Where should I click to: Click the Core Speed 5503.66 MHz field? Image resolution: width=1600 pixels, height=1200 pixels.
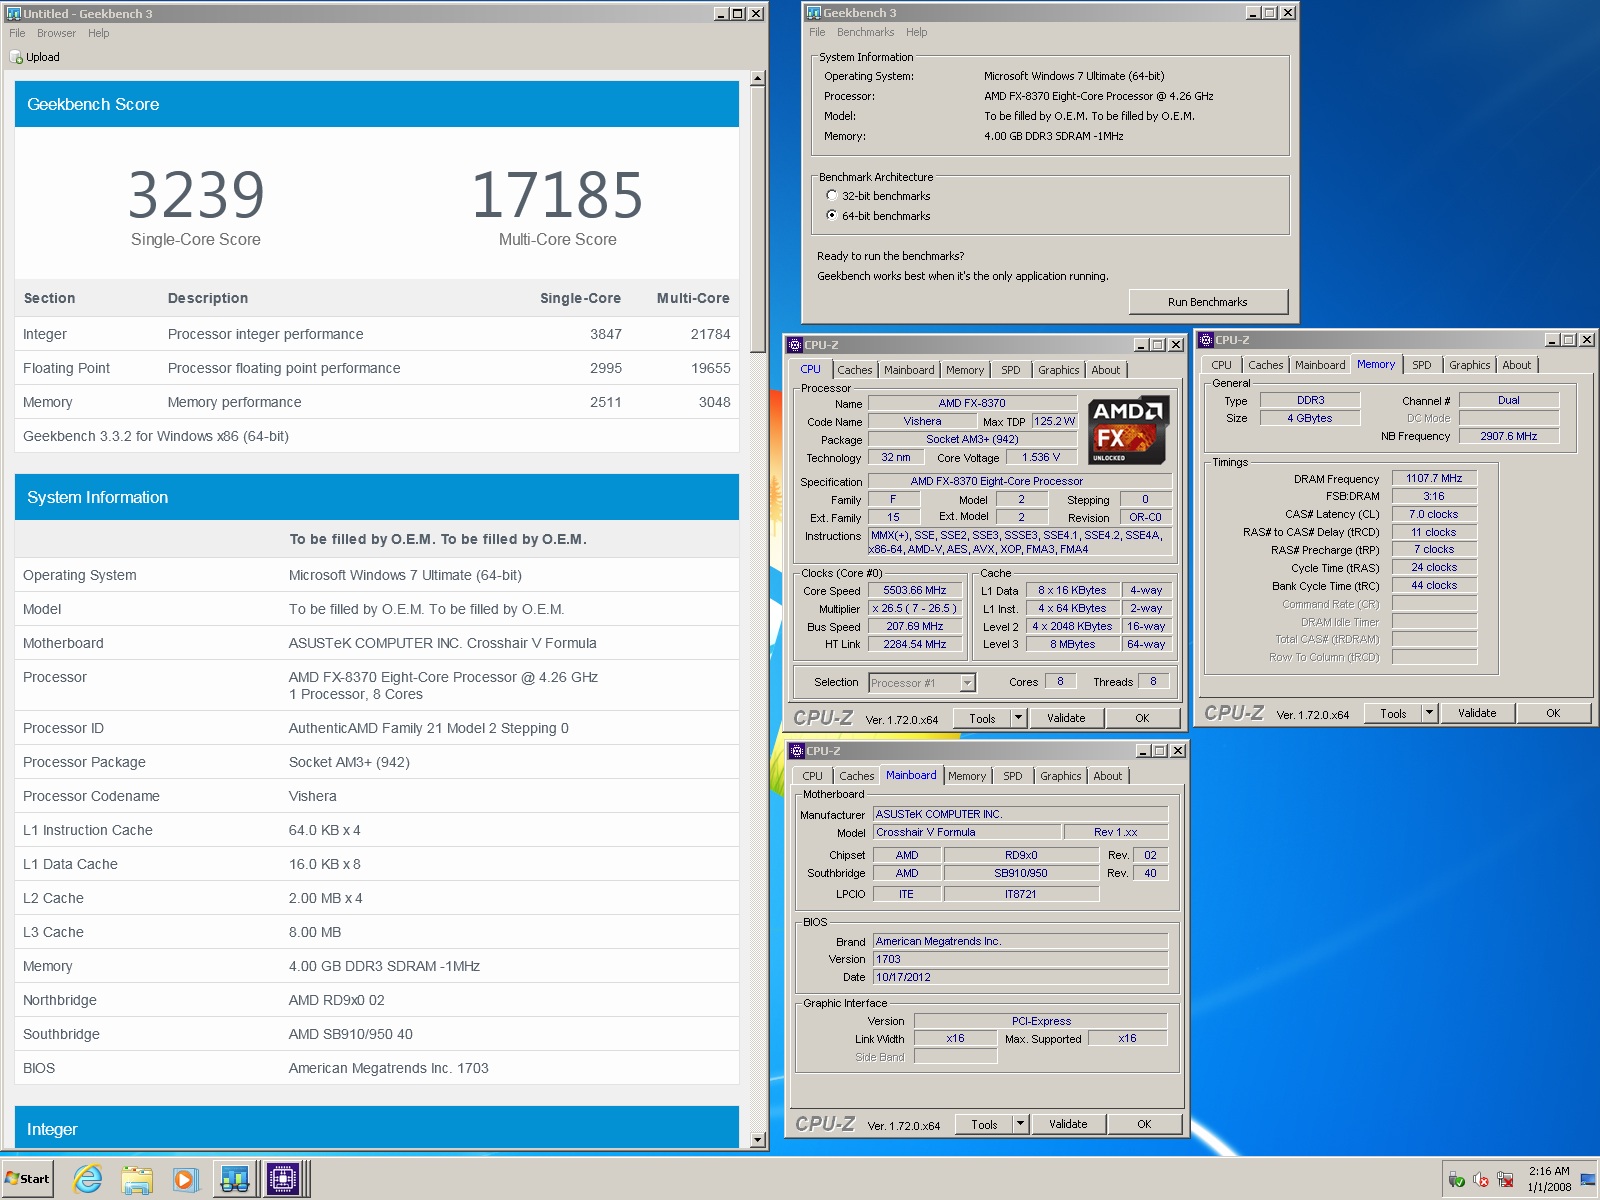pyautogui.click(x=915, y=591)
